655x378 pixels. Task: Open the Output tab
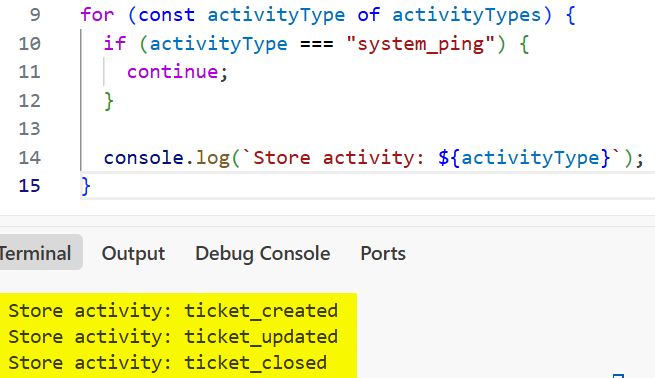point(133,253)
